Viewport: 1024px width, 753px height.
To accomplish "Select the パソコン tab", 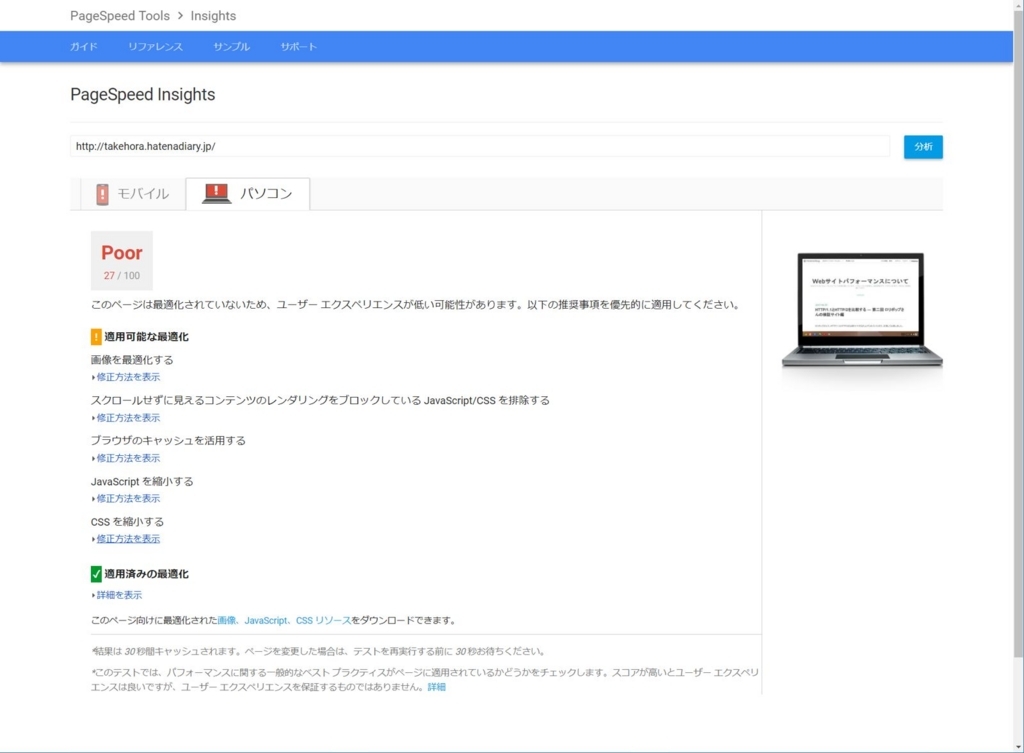I will pos(248,194).
